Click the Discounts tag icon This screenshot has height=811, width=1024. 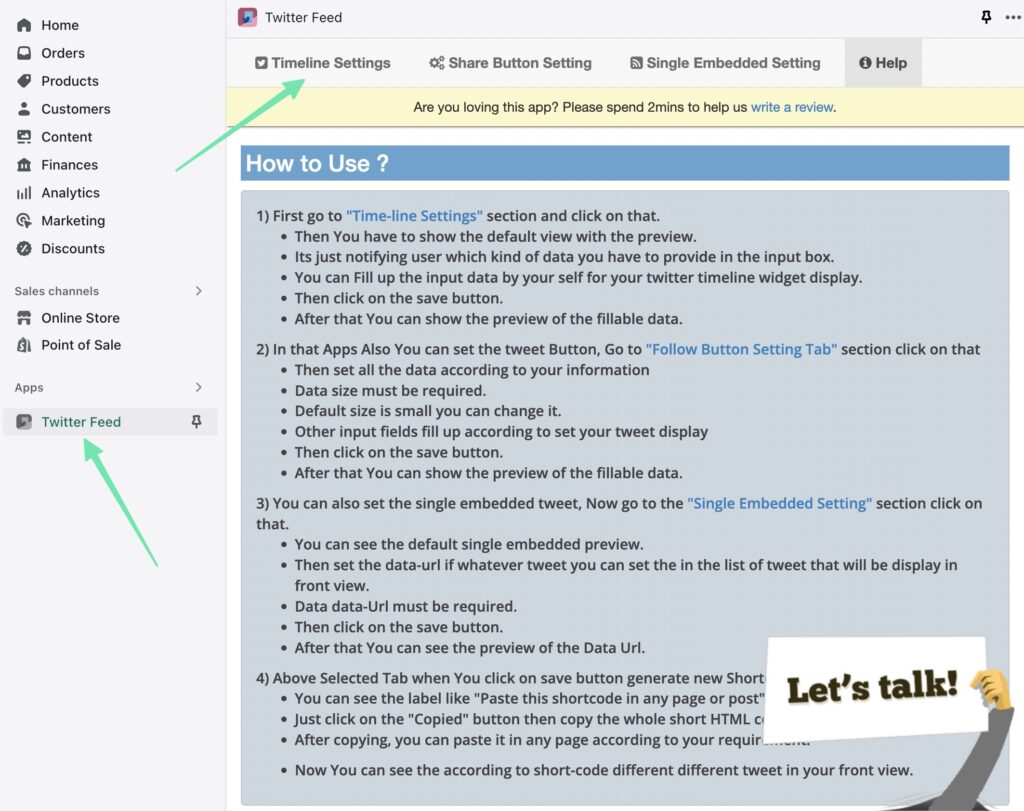(x=25, y=249)
